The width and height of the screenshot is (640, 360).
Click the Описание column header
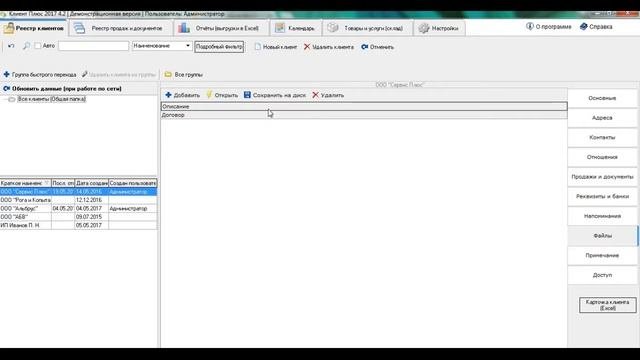pos(364,107)
